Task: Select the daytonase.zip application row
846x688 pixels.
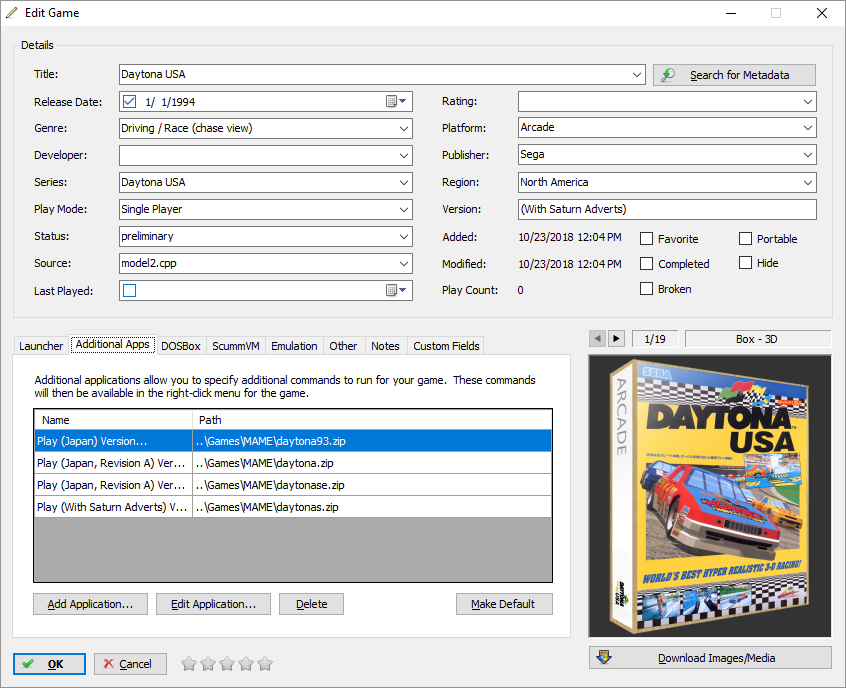Action: pyautogui.click(x=293, y=485)
